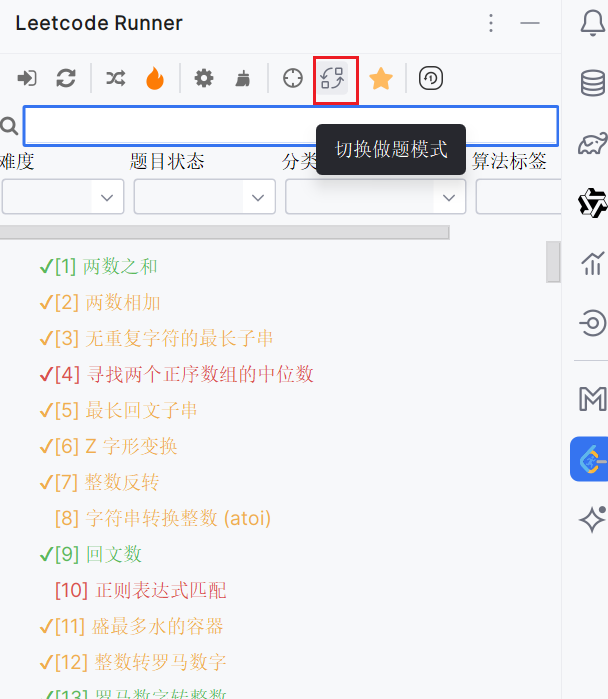The width and height of the screenshot is (608, 699).
Task: Click the history clock icon
Action: (x=431, y=78)
